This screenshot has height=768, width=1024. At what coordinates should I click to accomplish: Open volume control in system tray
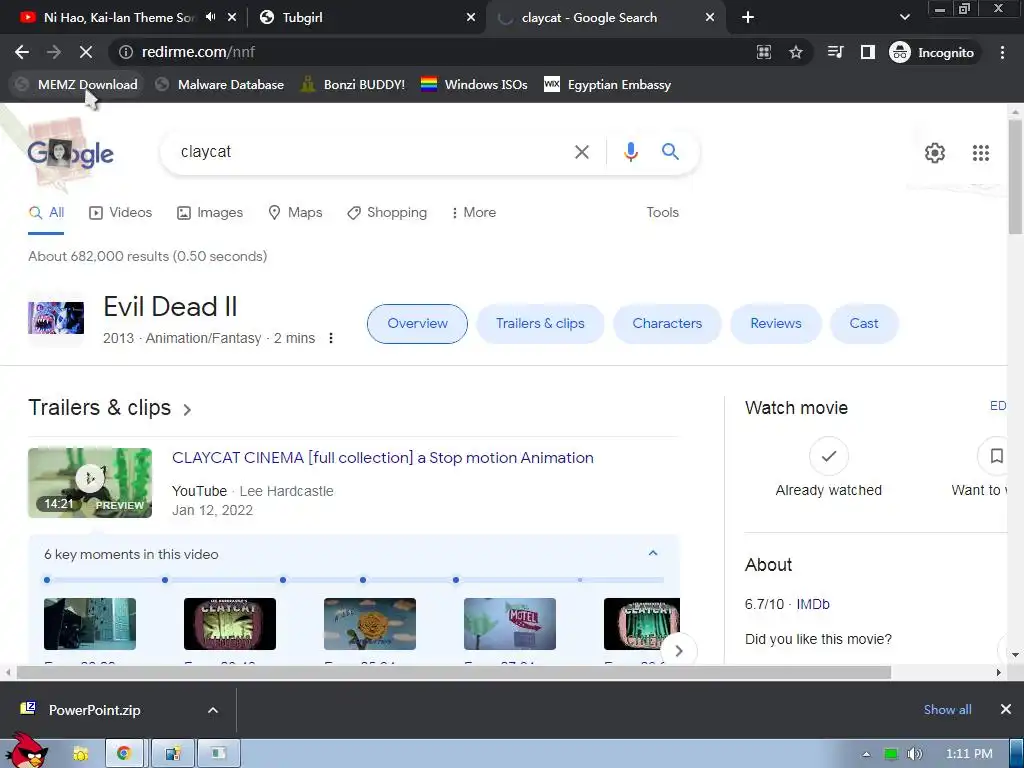914,754
